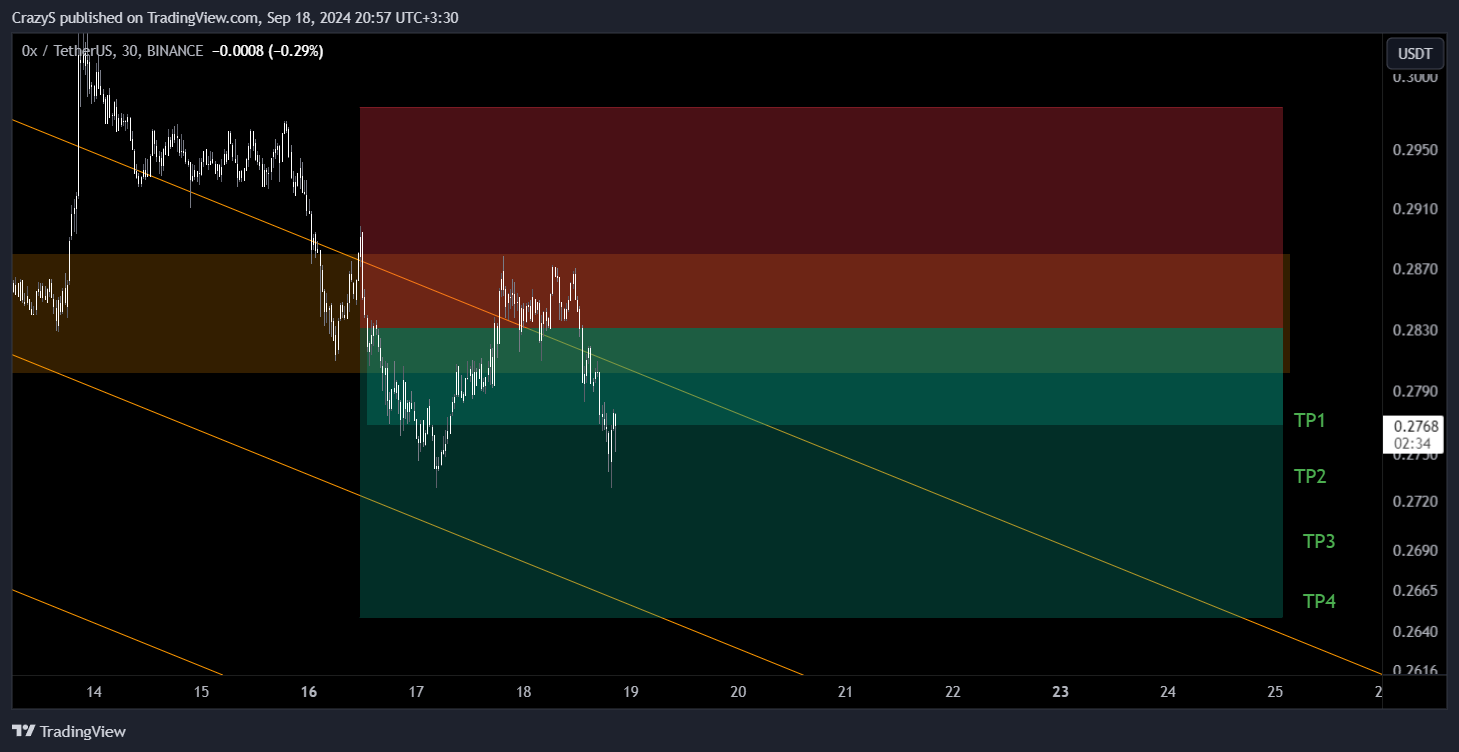1459x752 pixels.
Task: Click date 15 on the time axis
Action: (x=201, y=692)
